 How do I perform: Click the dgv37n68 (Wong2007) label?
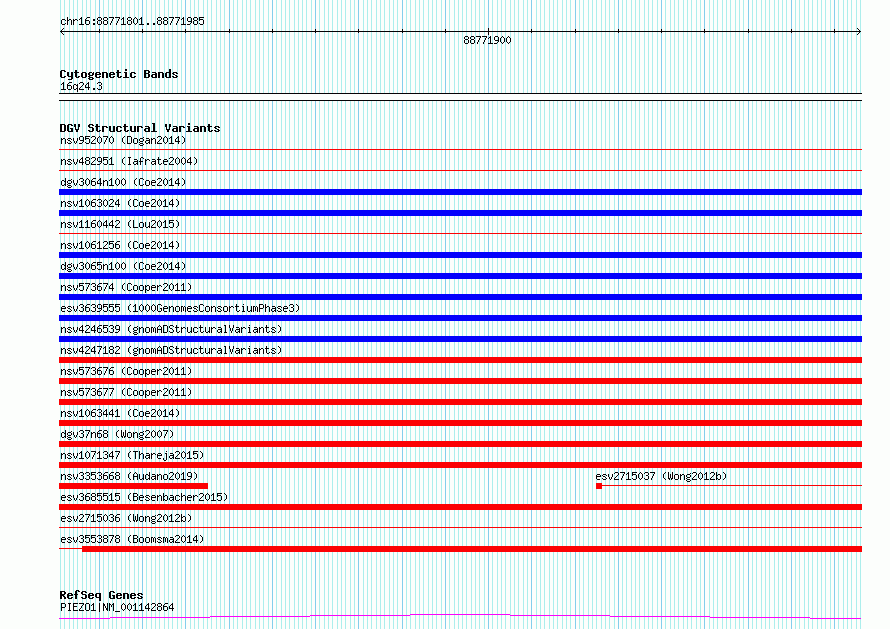(117, 434)
